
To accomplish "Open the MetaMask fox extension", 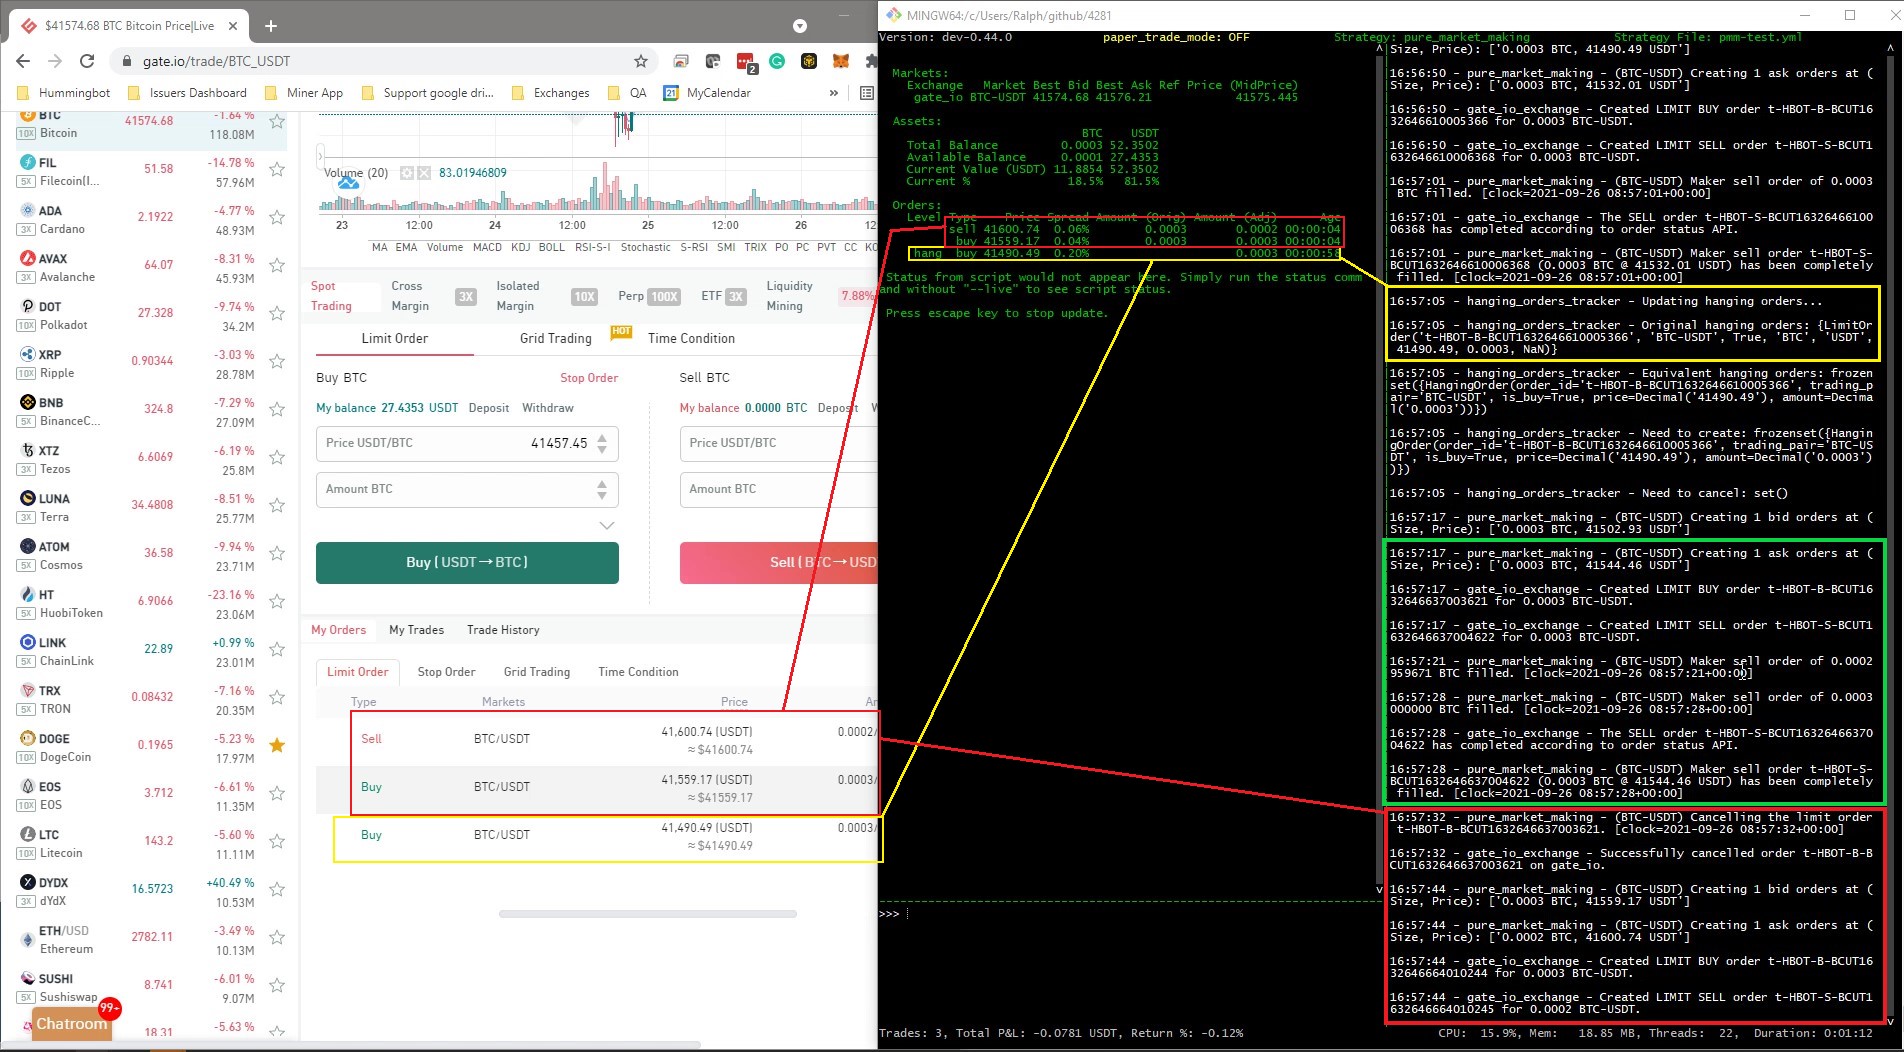I will 840,60.
